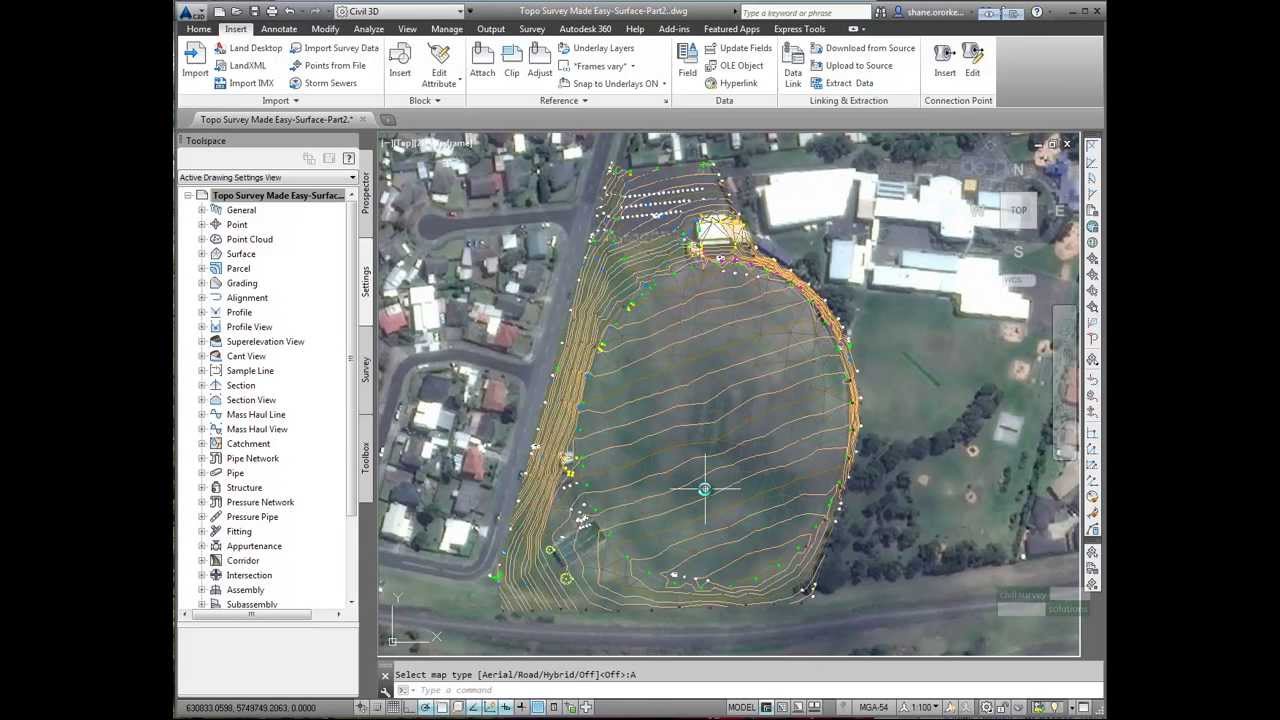1280x720 pixels.
Task: Click the keyword search input field
Action: coord(807,12)
